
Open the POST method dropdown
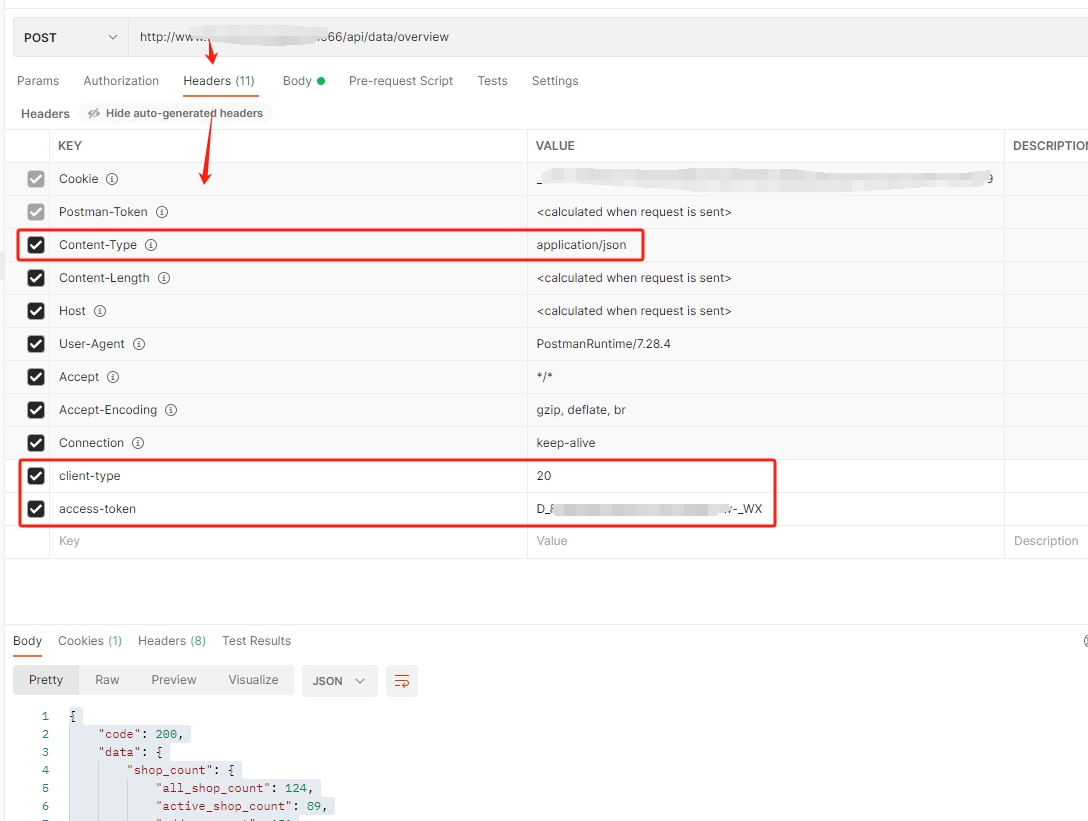pyautogui.click(x=70, y=38)
